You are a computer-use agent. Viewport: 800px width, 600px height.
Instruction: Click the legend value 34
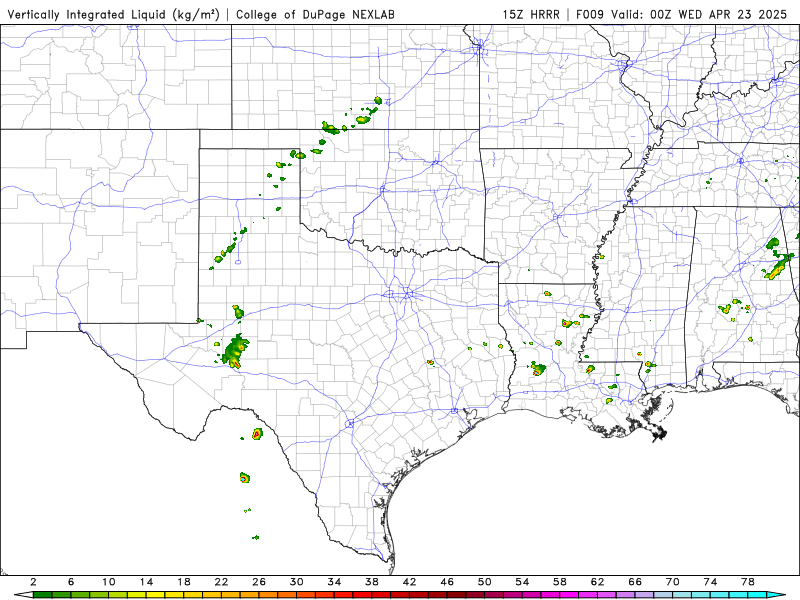point(334,582)
